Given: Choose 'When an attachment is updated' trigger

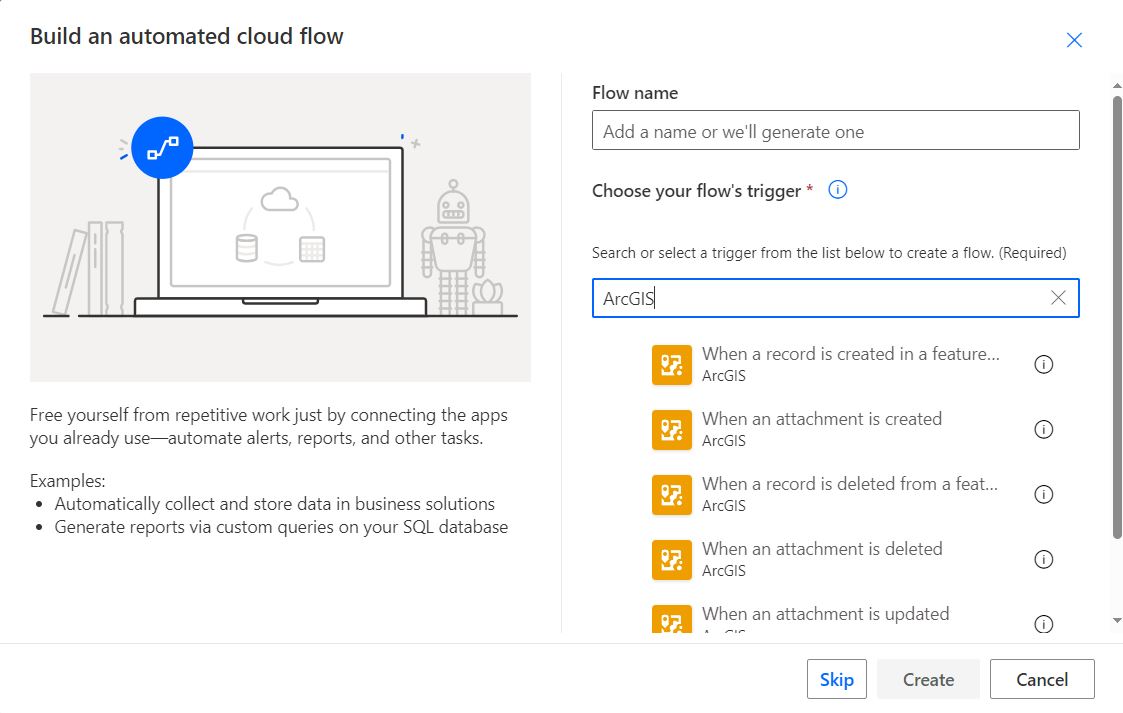Looking at the screenshot, I should click(825, 614).
